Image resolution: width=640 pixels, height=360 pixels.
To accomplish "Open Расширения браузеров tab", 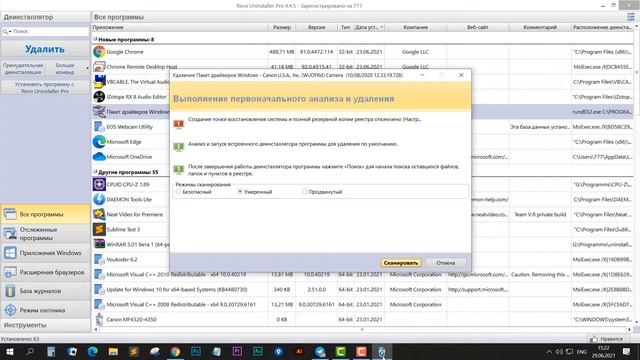I will 45,272.
